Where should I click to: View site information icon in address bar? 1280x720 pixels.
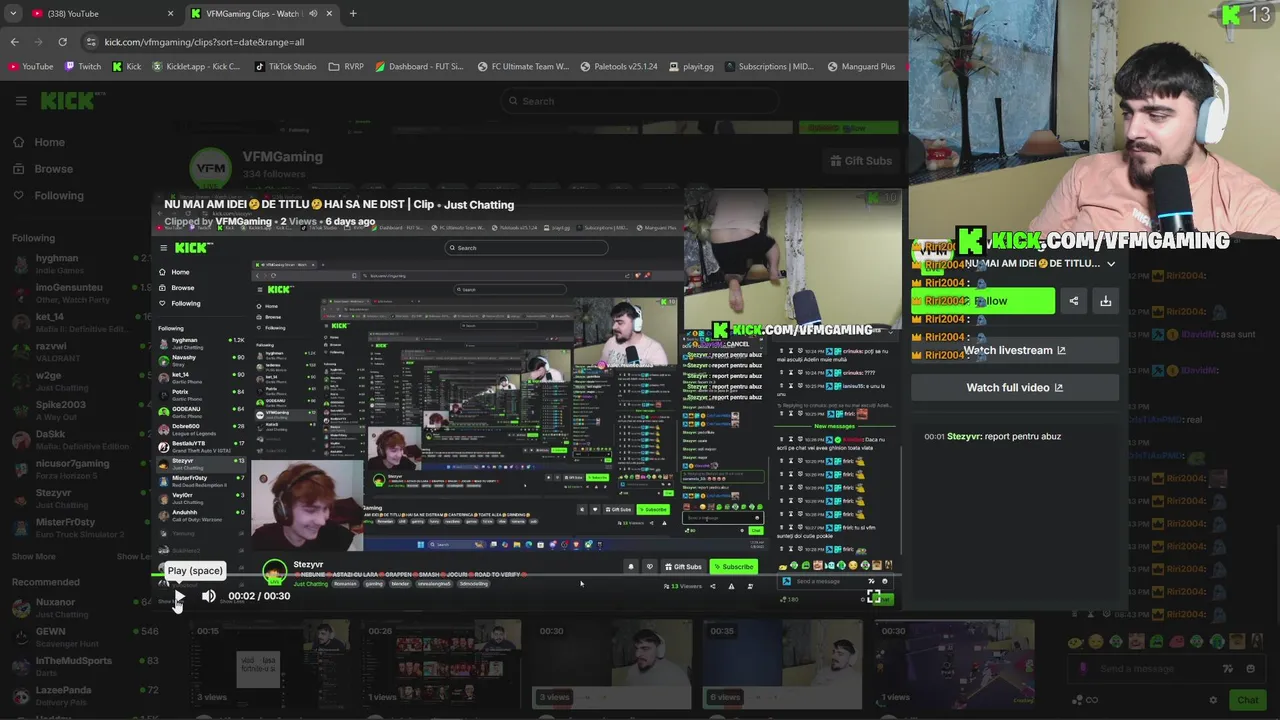click(x=91, y=42)
